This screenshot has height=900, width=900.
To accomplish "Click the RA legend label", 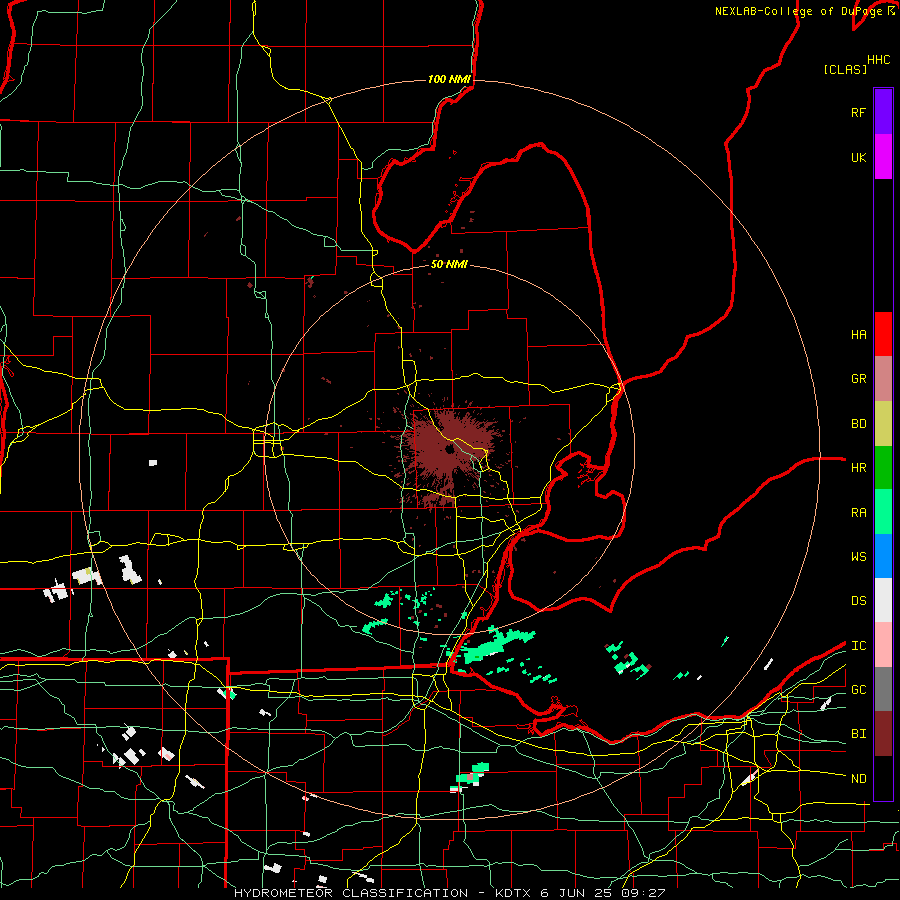I will pos(858,513).
